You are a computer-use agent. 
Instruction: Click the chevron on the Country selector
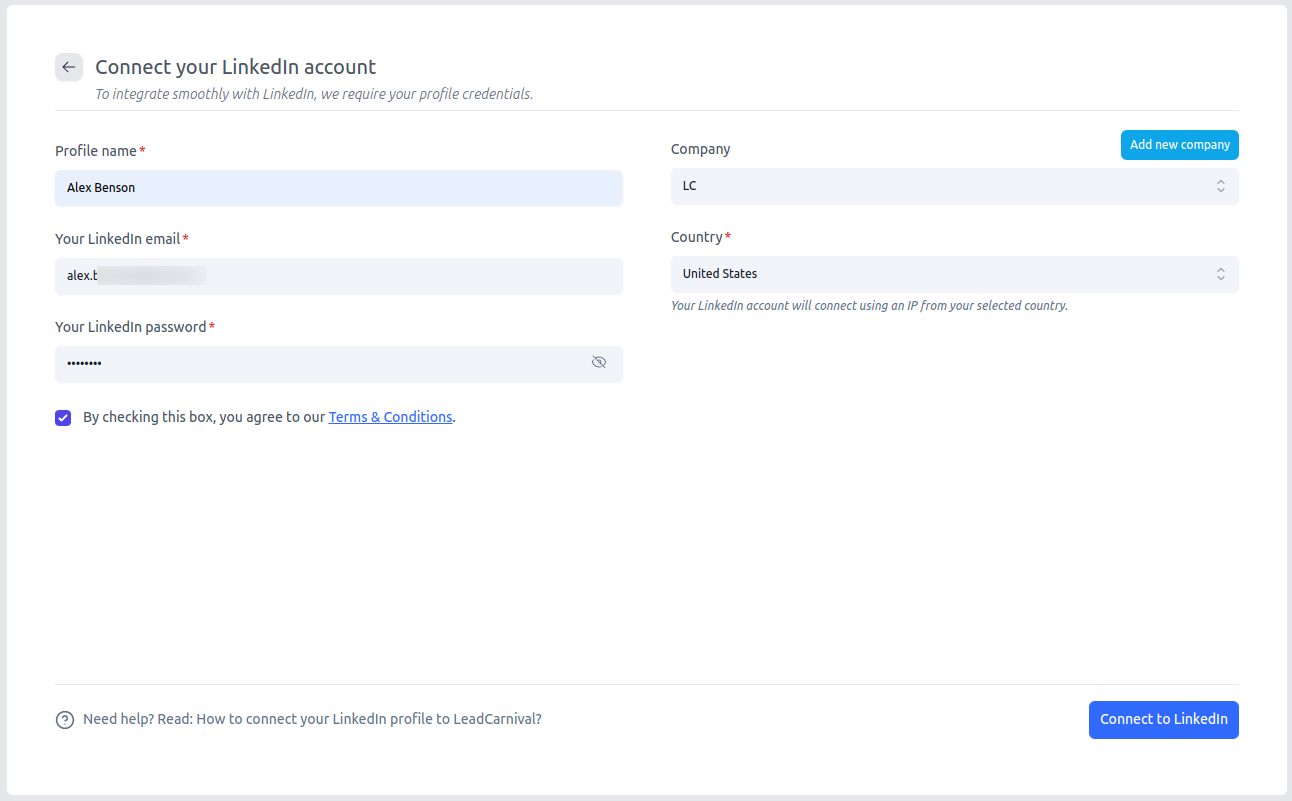[1221, 273]
